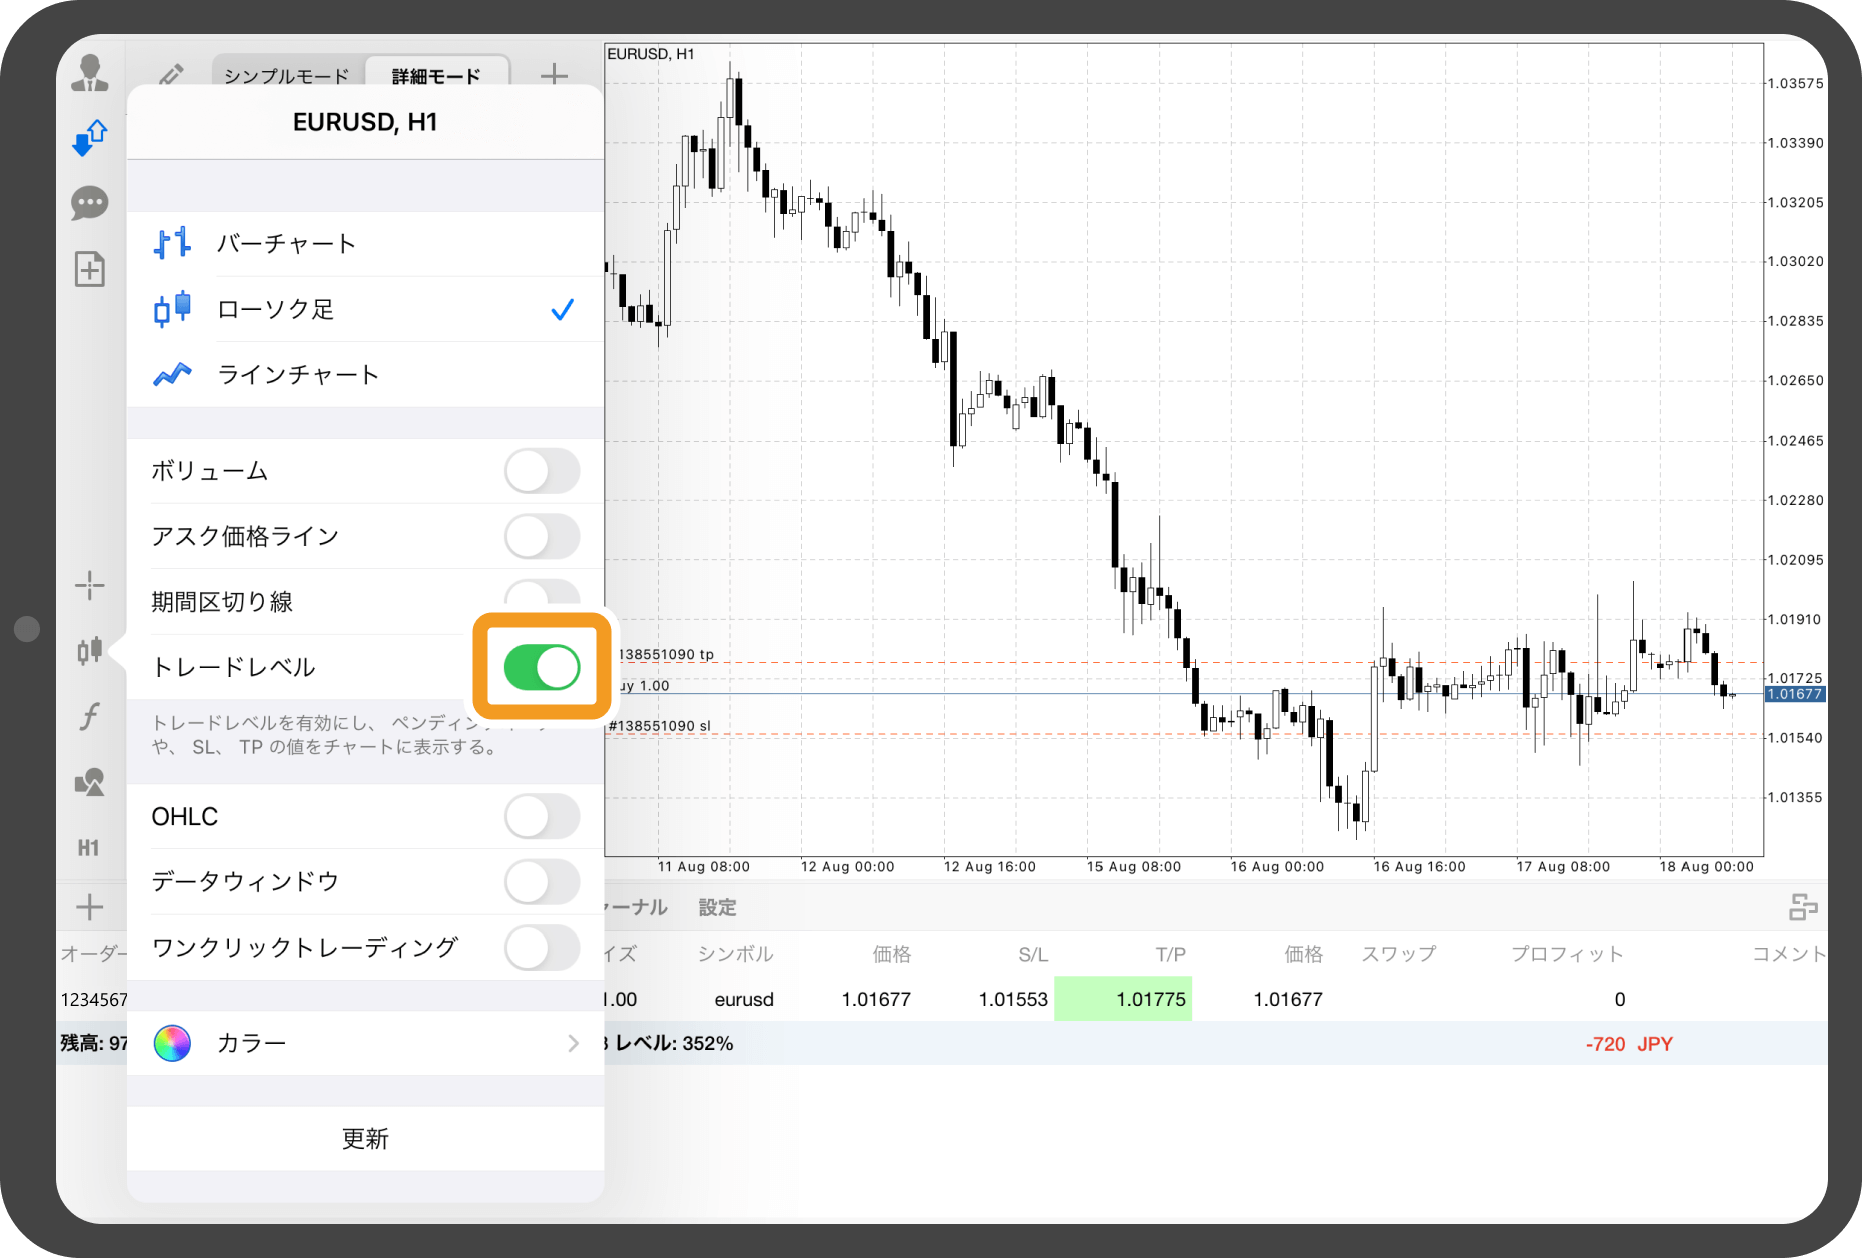Select the crosshair tool in sidebar
Screen dimensions: 1862x1258
point(90,585)
